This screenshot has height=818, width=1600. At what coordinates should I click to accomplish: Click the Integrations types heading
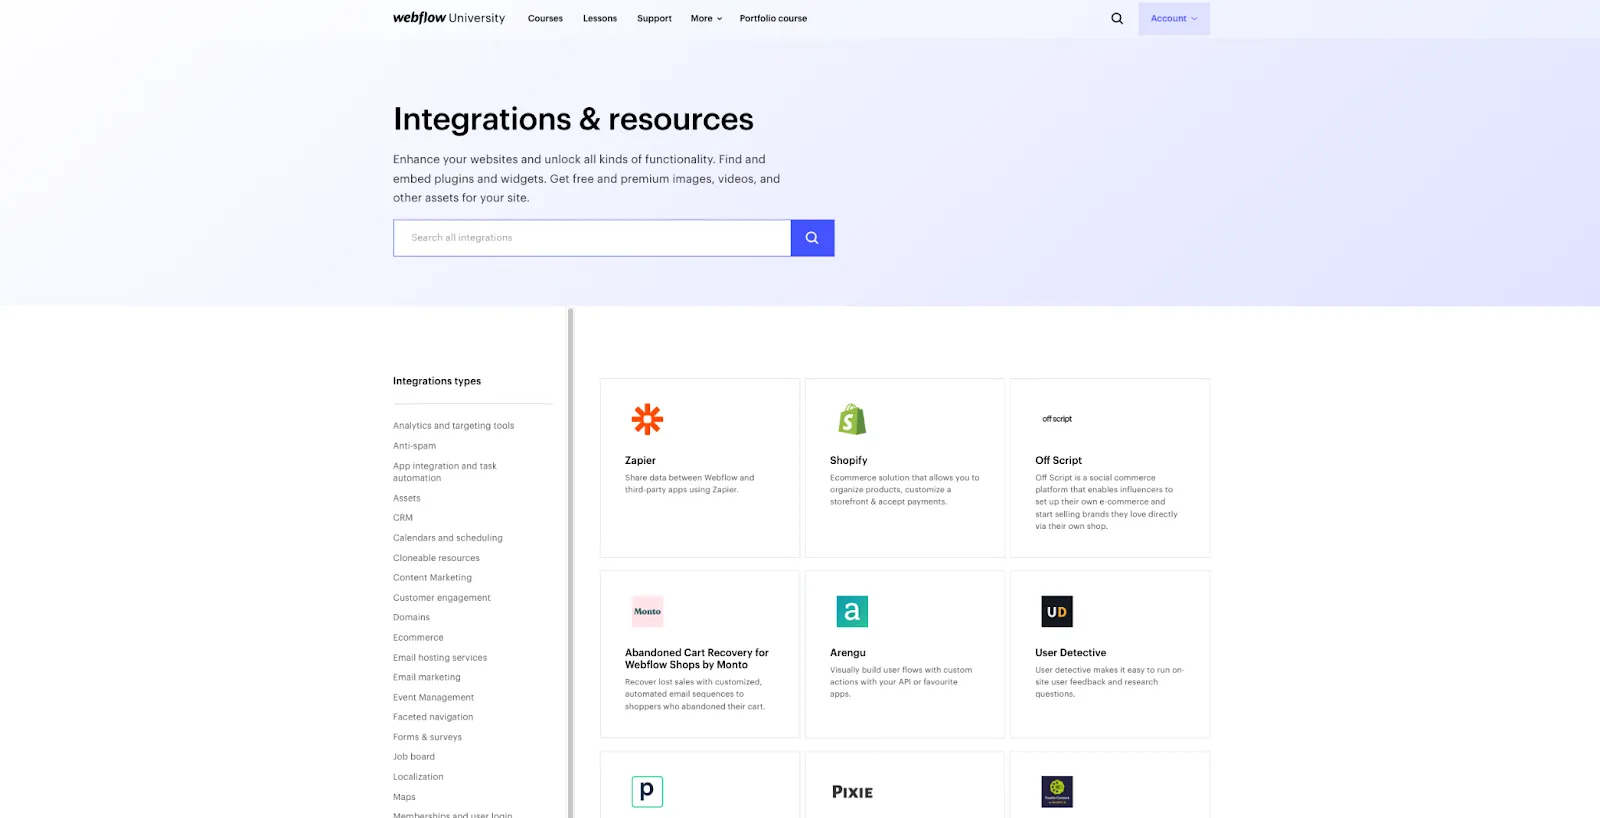click(437, 381)
